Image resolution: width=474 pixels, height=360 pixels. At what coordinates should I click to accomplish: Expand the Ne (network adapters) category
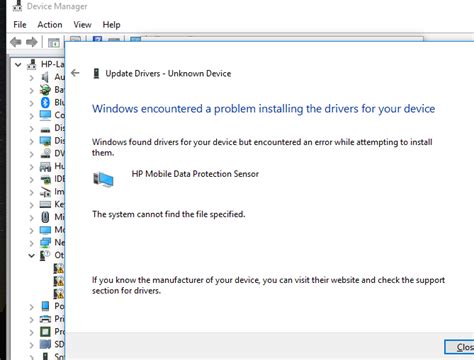31,243
